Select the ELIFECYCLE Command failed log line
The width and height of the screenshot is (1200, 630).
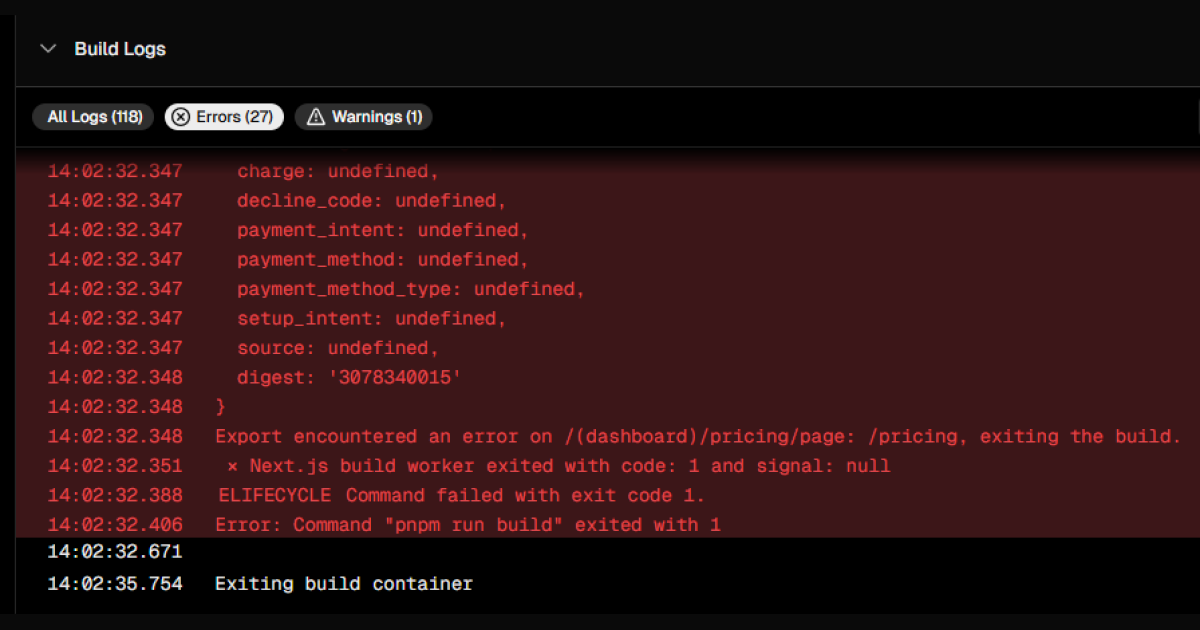coord(607,495)
